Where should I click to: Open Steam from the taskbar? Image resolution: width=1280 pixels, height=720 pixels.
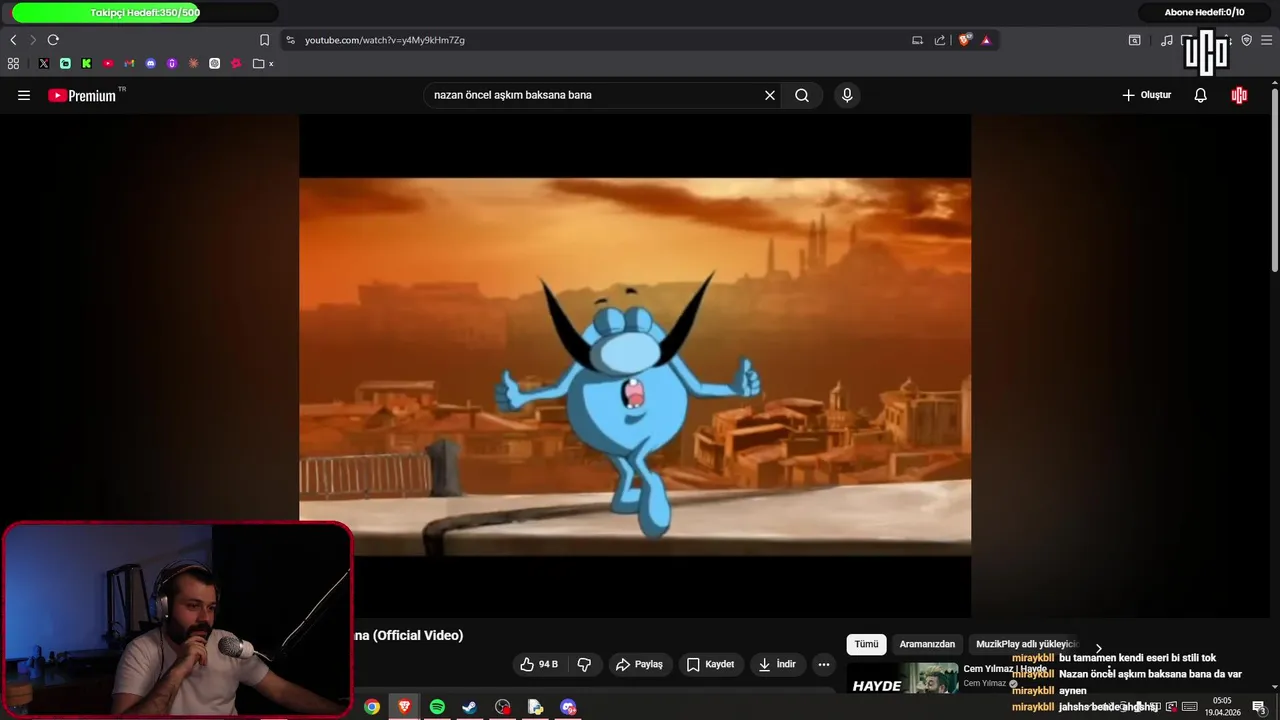point(469,707)
